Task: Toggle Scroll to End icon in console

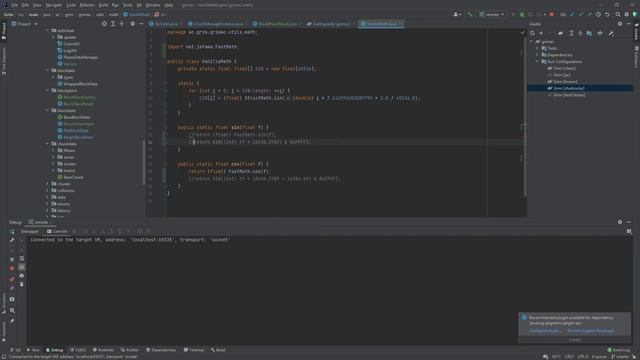Action: [22, 267]
